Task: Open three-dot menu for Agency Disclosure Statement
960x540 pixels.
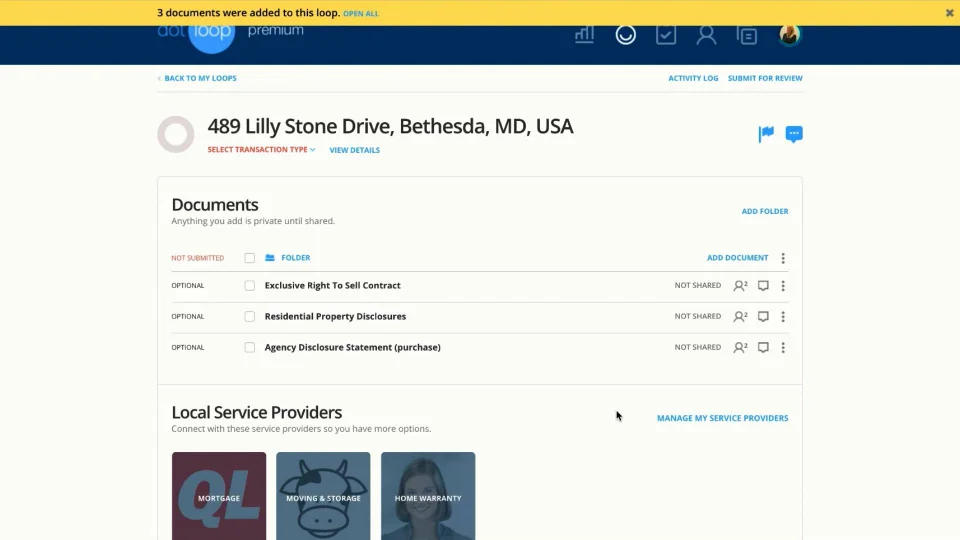Action: coord(783,348)
